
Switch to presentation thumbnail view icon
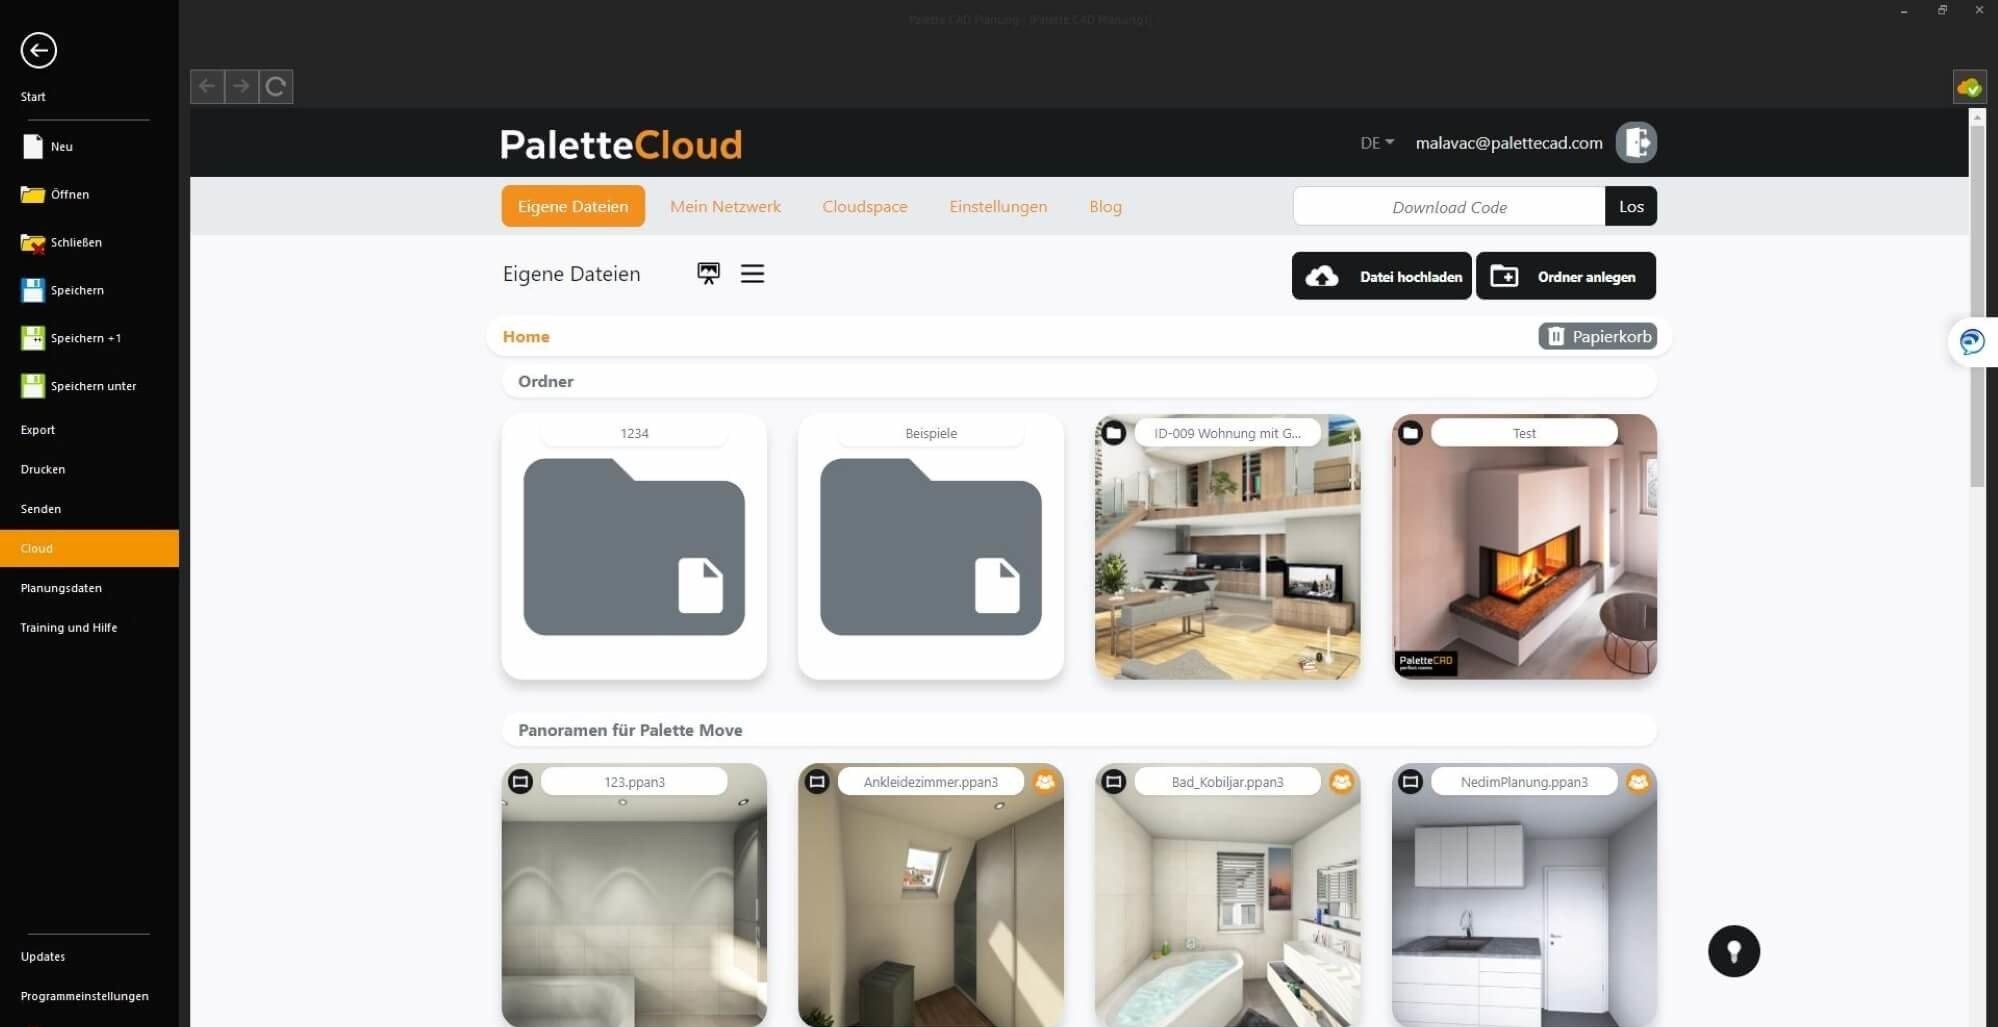(708, 274)
